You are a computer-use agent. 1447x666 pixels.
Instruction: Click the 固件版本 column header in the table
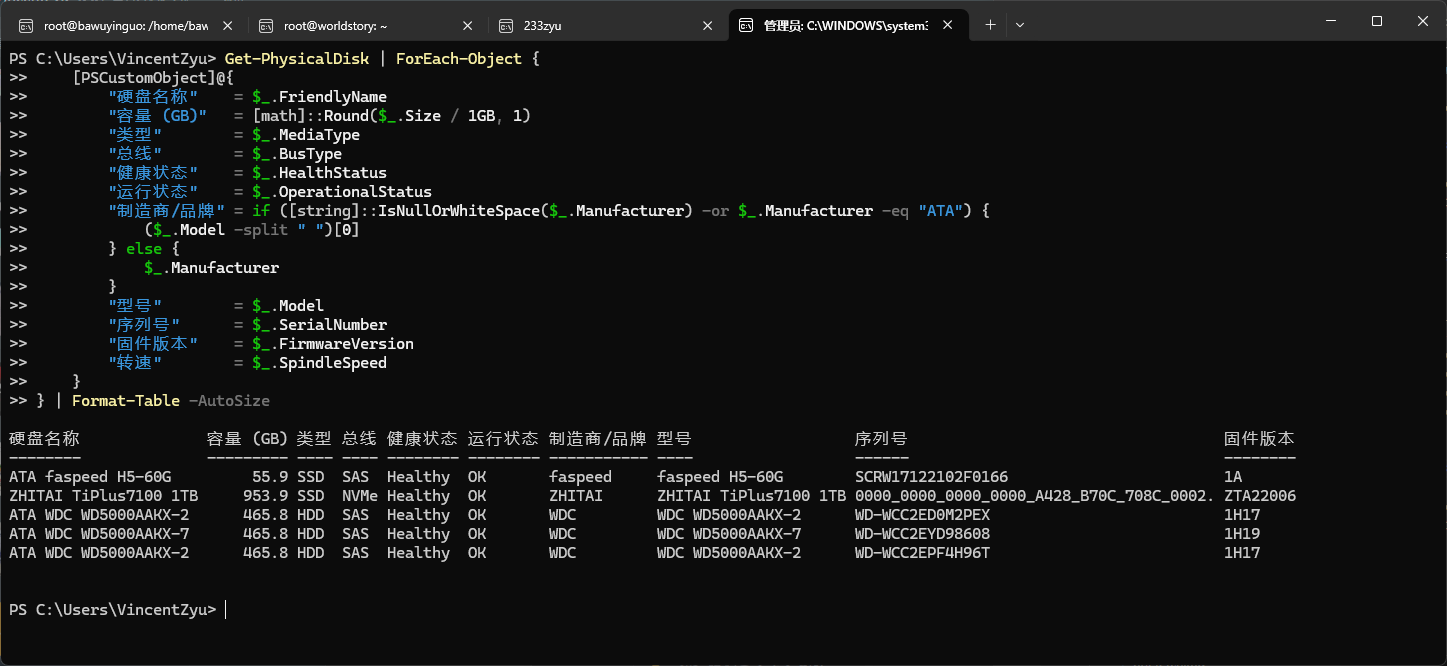1259,439
